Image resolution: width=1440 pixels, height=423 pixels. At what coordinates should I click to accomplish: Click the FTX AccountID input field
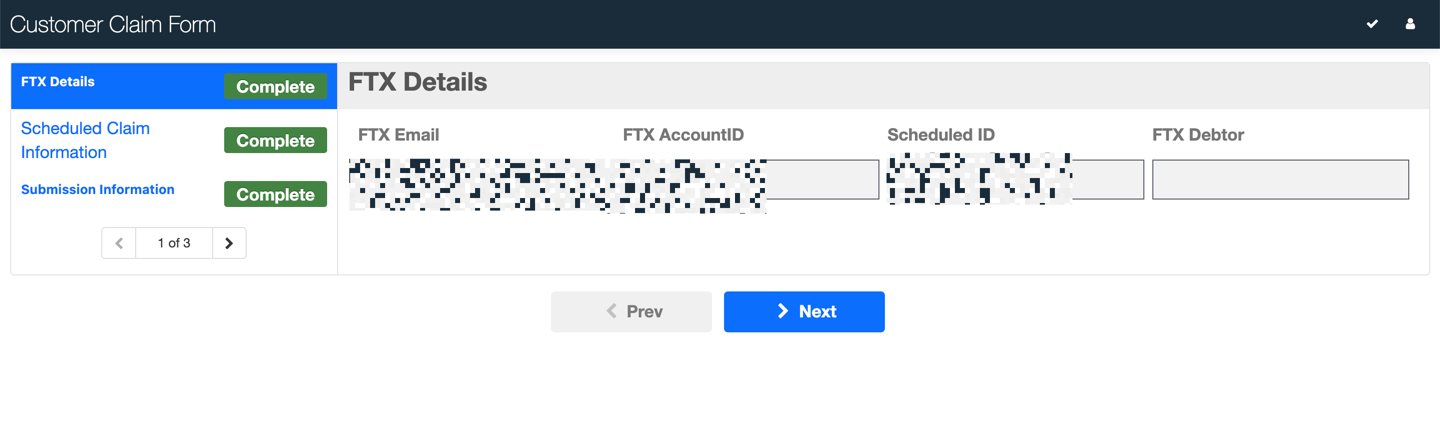(751, 180)
